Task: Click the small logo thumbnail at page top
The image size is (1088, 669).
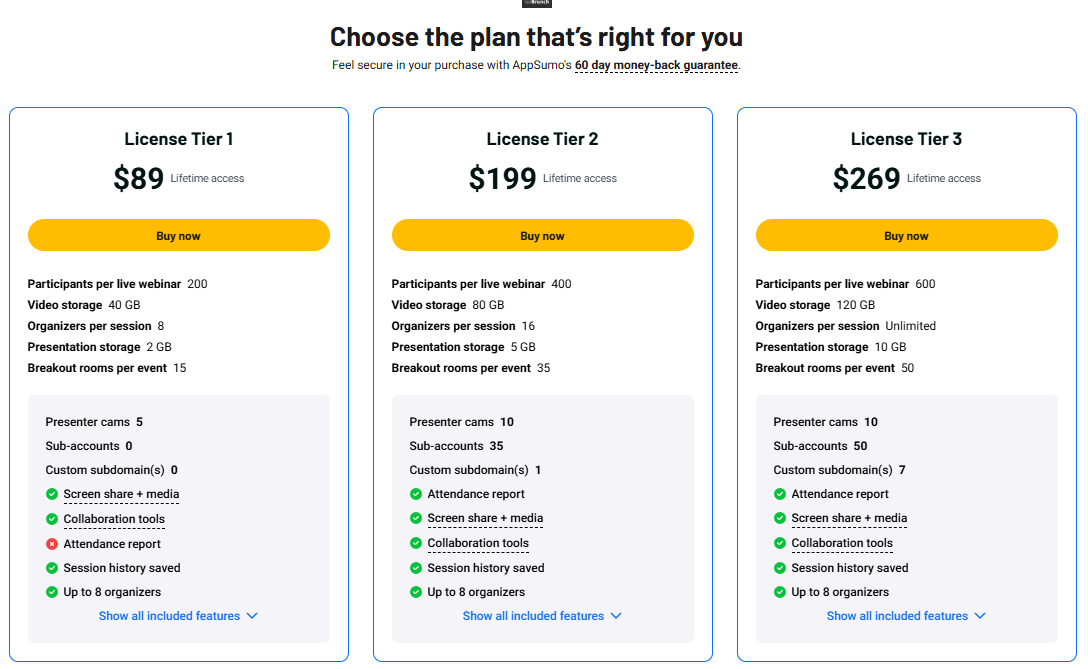Action: (x=536, y=3)
